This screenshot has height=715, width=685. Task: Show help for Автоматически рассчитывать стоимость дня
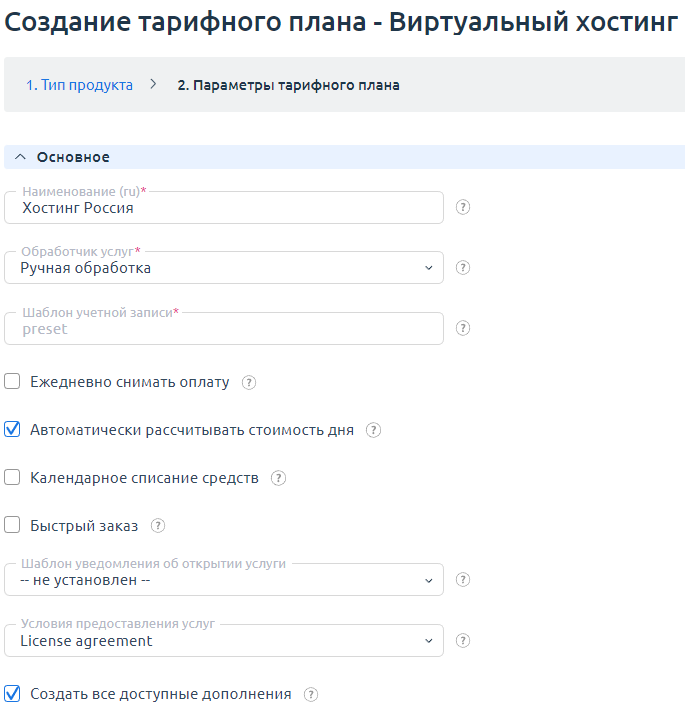373,430
